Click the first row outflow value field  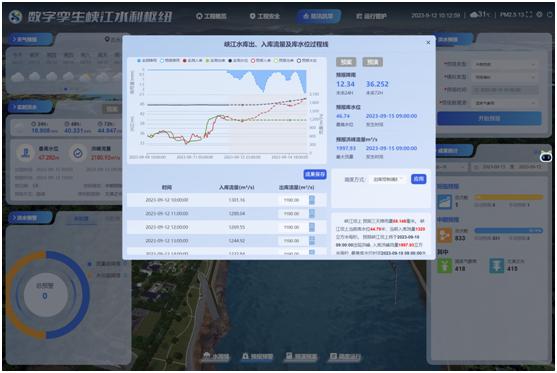point(292,200)
